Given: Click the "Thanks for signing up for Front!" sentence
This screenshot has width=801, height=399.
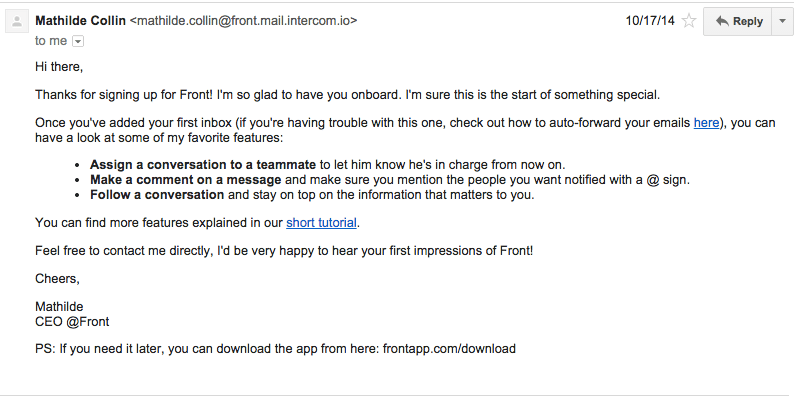Looking at the screenshot, I should [124, 95].
